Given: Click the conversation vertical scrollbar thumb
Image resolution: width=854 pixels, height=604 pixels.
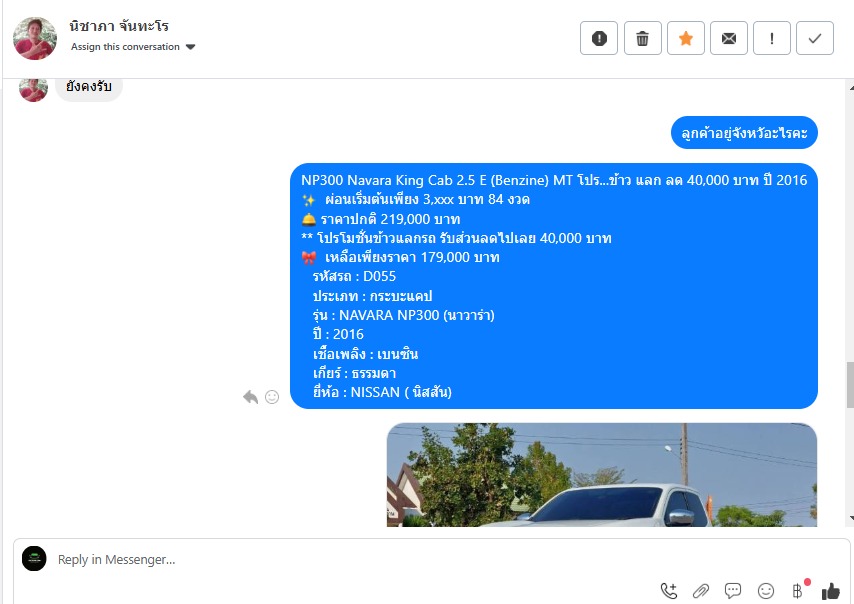Looking at the screenshot, I should [850, 385].
